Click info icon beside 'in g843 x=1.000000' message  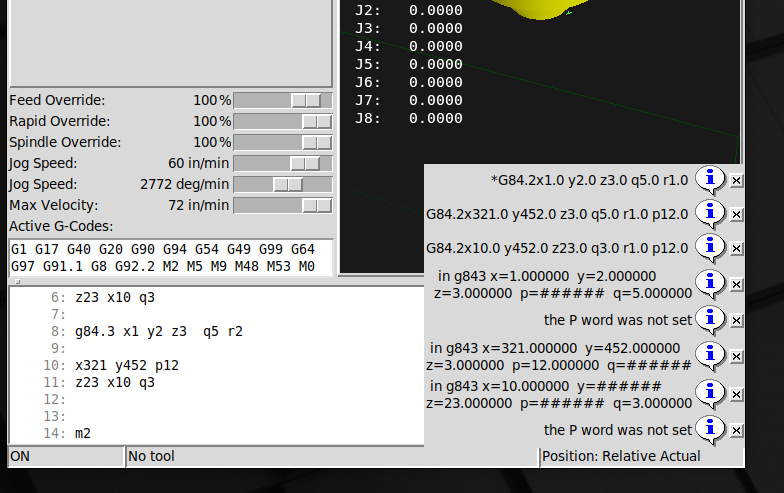(710, 284)
